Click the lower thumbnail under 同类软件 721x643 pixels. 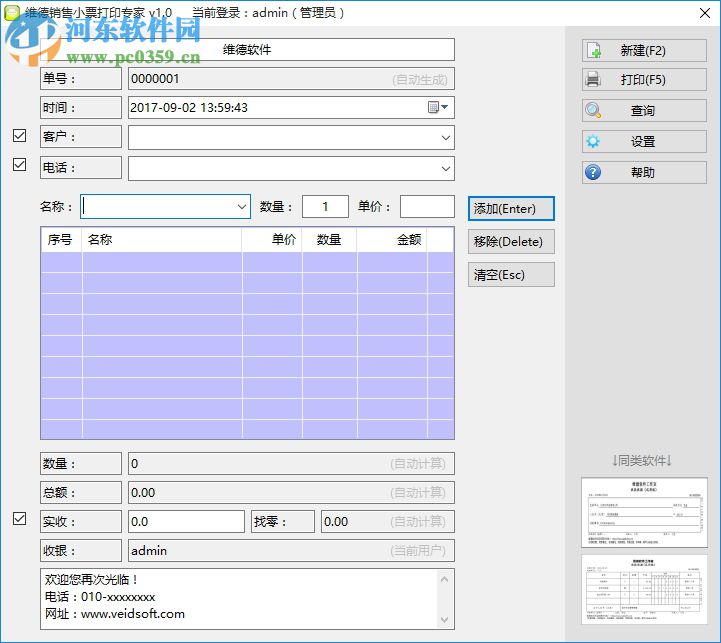(644, 590)
